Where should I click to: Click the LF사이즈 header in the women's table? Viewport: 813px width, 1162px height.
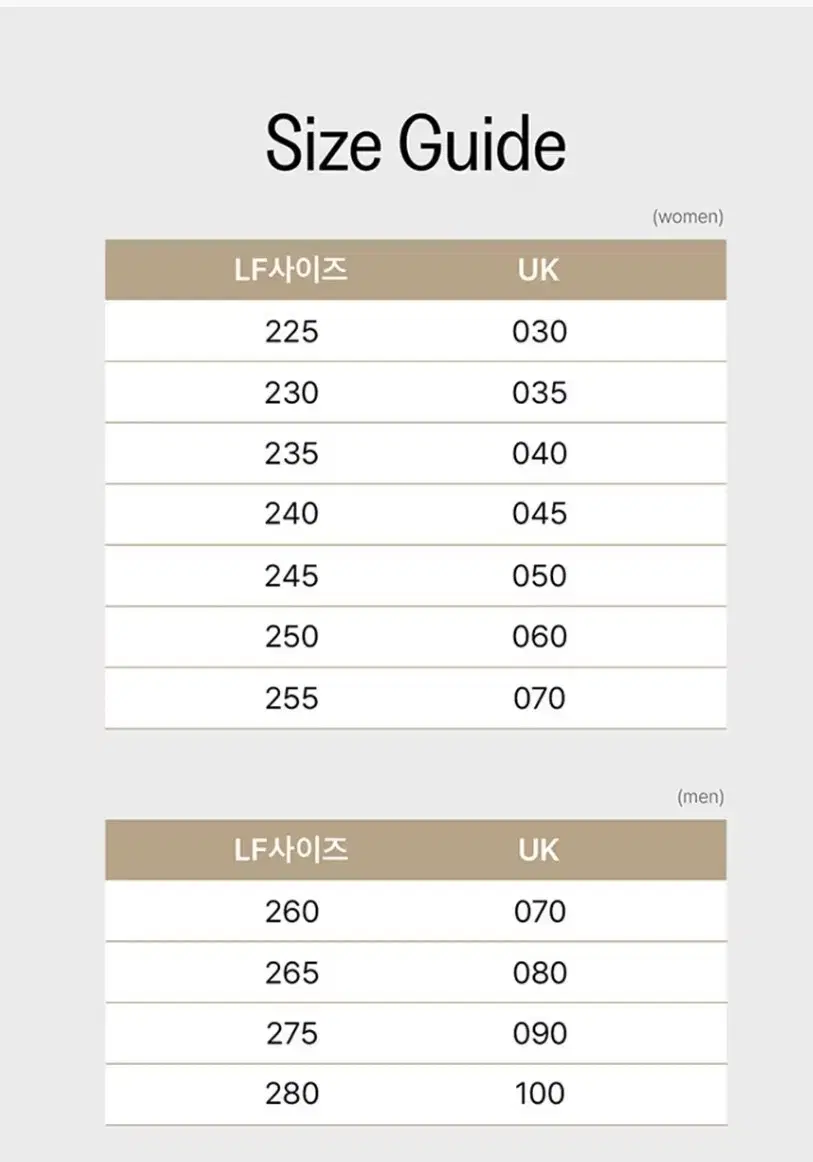(x=291, y=270)
